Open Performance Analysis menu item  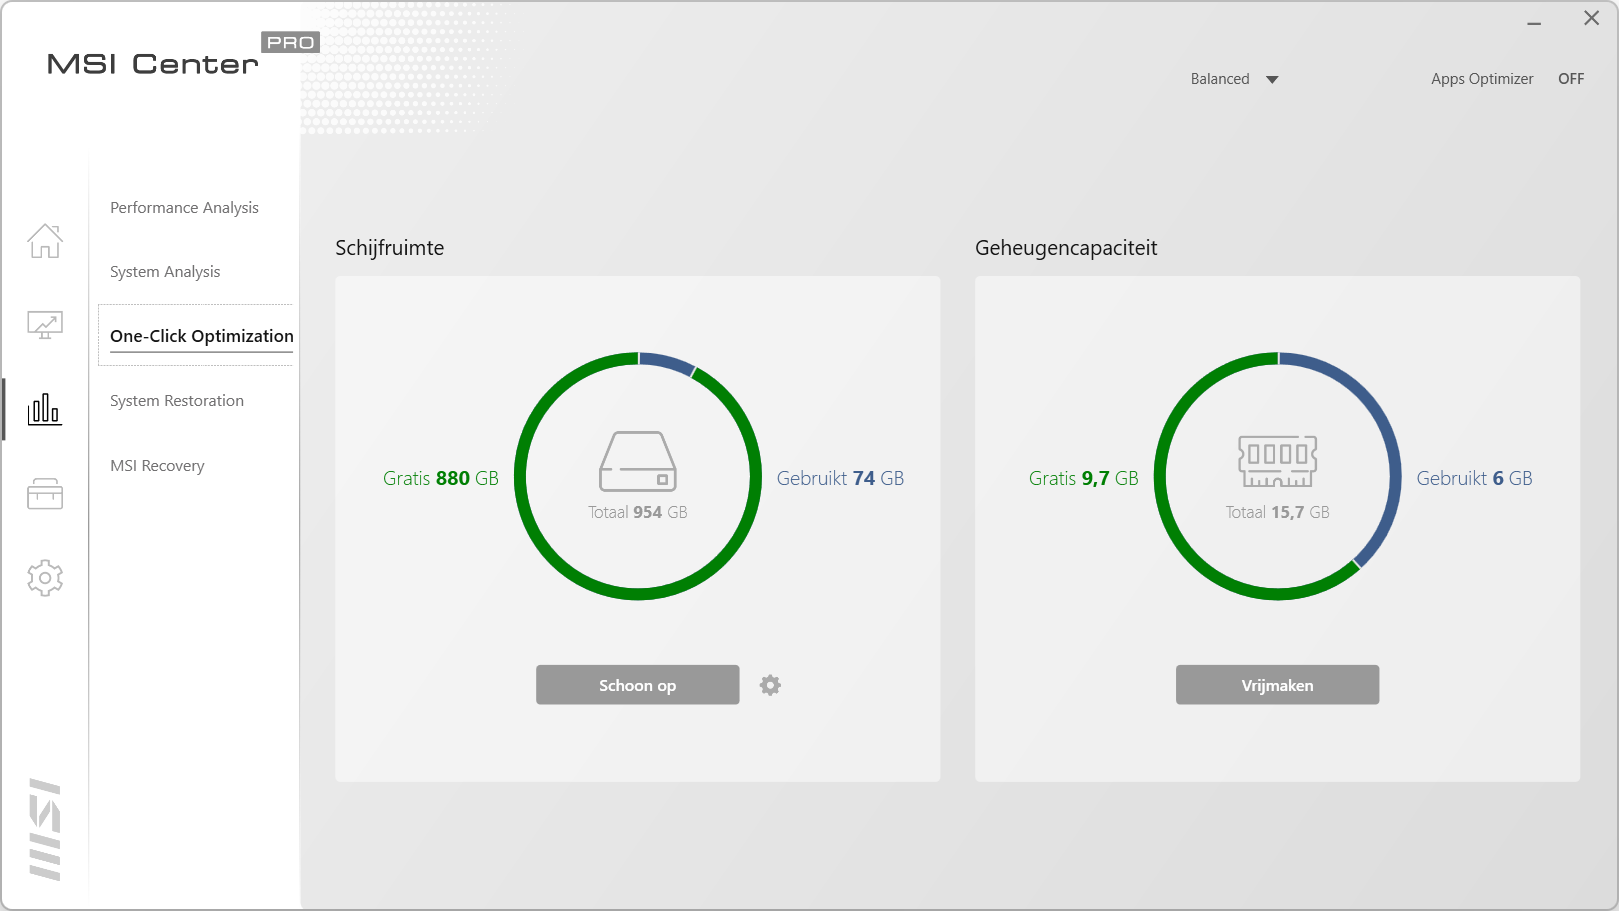184,208
